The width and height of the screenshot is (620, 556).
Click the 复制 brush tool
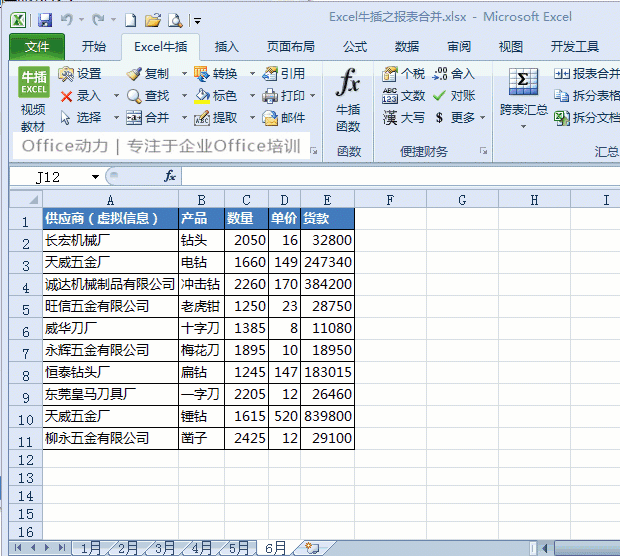pos(148,74)
